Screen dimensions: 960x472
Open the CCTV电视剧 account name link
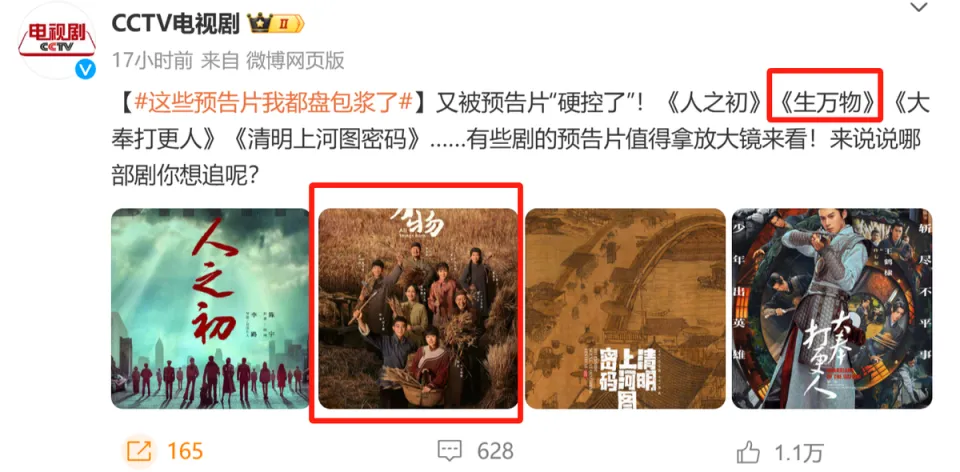[x=176, y=23]
